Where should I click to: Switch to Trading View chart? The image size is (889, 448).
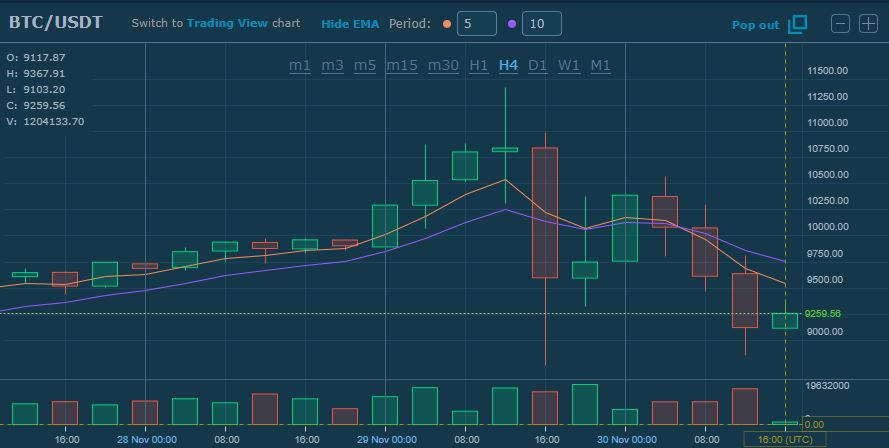pyautogui.click(x=228, y=23)
